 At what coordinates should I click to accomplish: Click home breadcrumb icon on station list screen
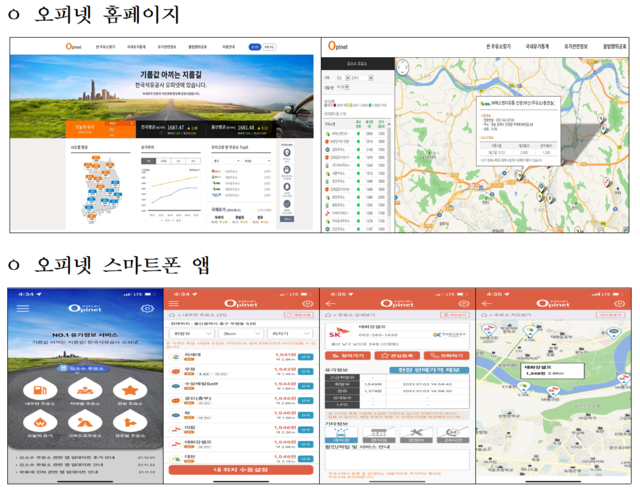[x=172, y=315]
